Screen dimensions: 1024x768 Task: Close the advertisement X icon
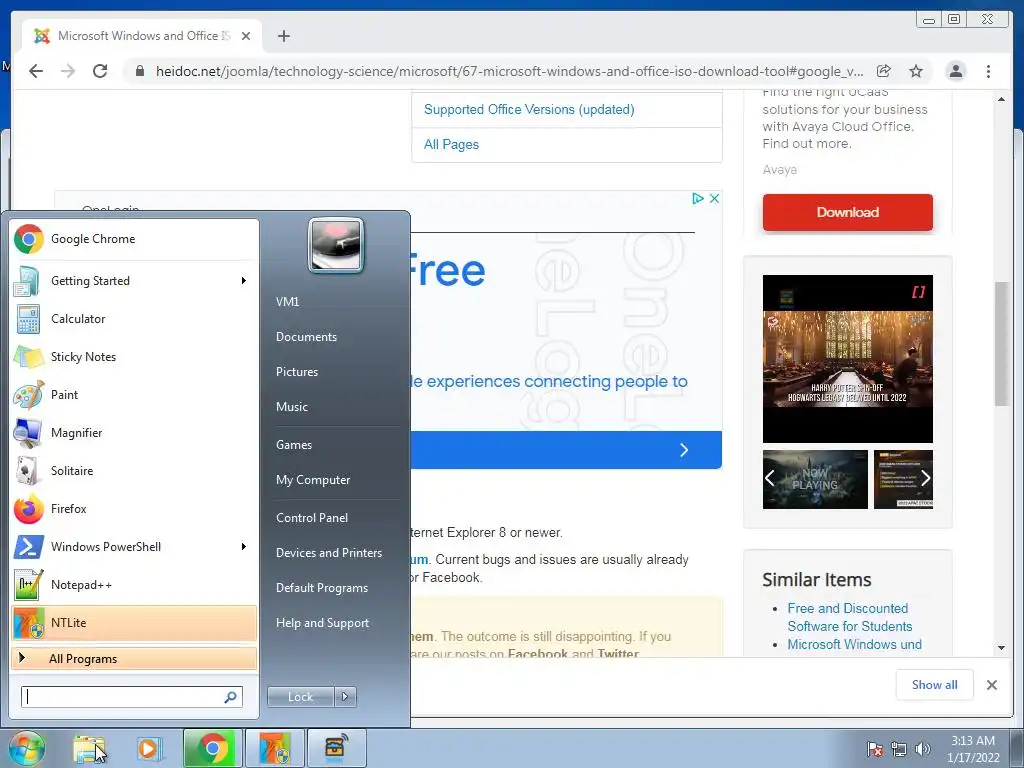pyautogui.click(x=714, y=198)
